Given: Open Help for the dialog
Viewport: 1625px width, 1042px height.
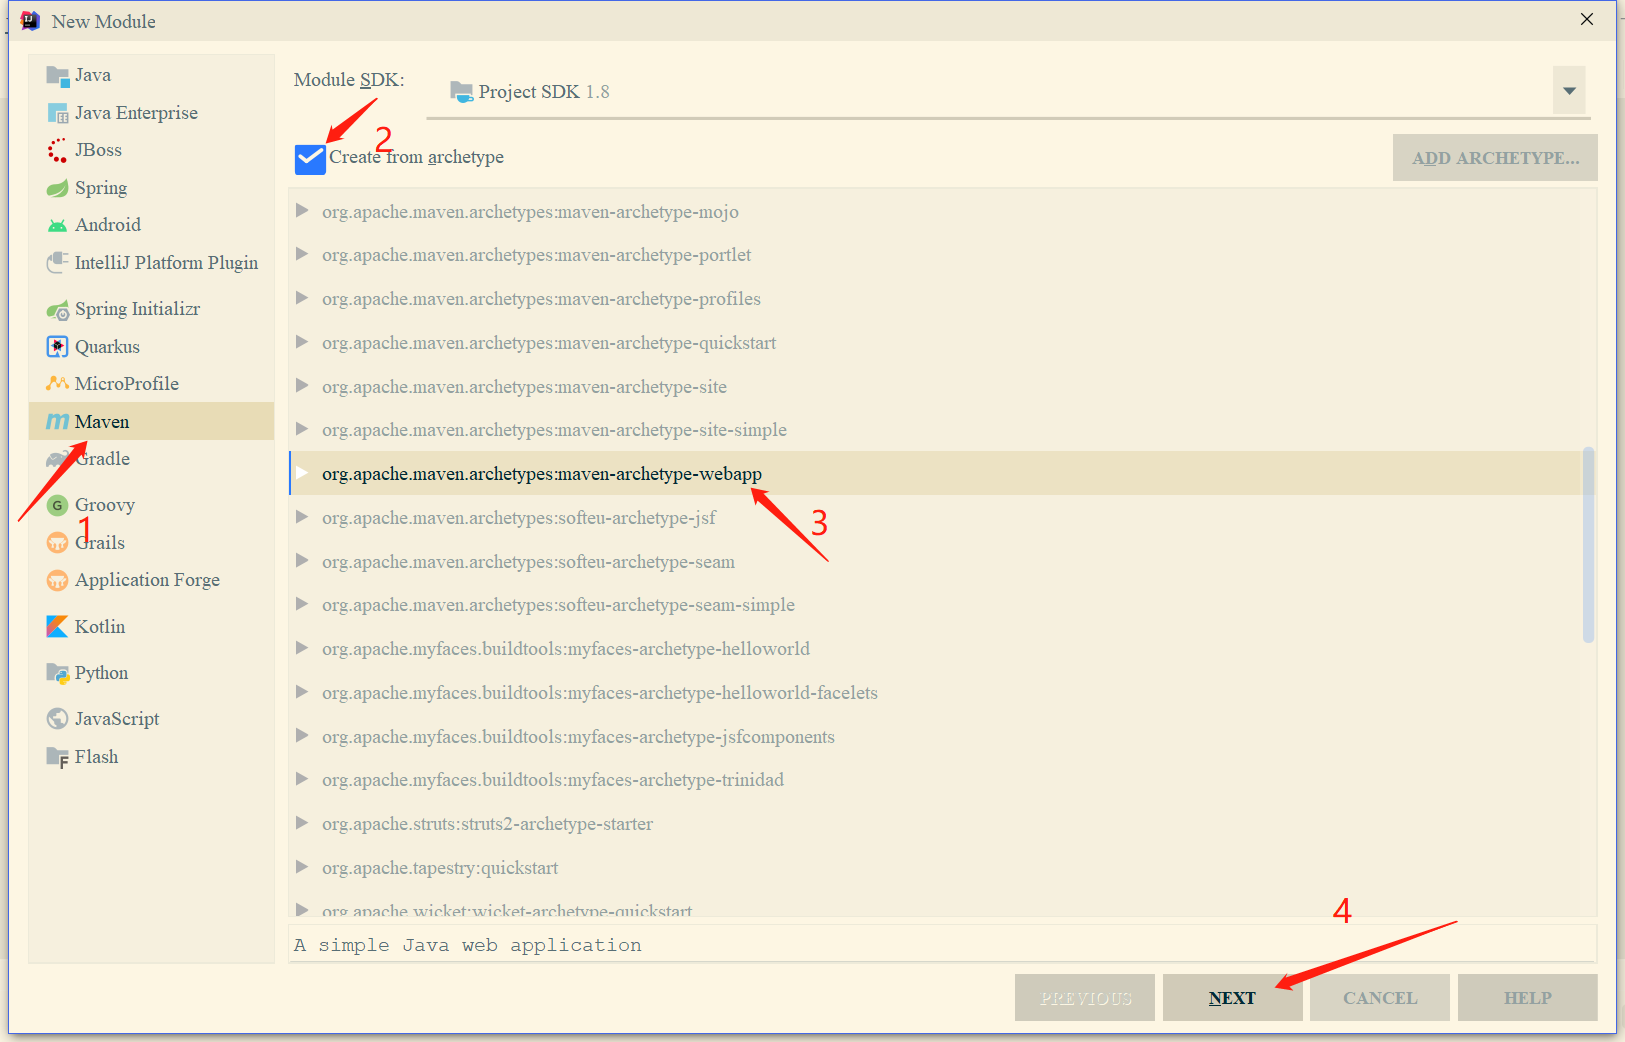Looking at the screenshot, I should click(x=1527, y=998).
